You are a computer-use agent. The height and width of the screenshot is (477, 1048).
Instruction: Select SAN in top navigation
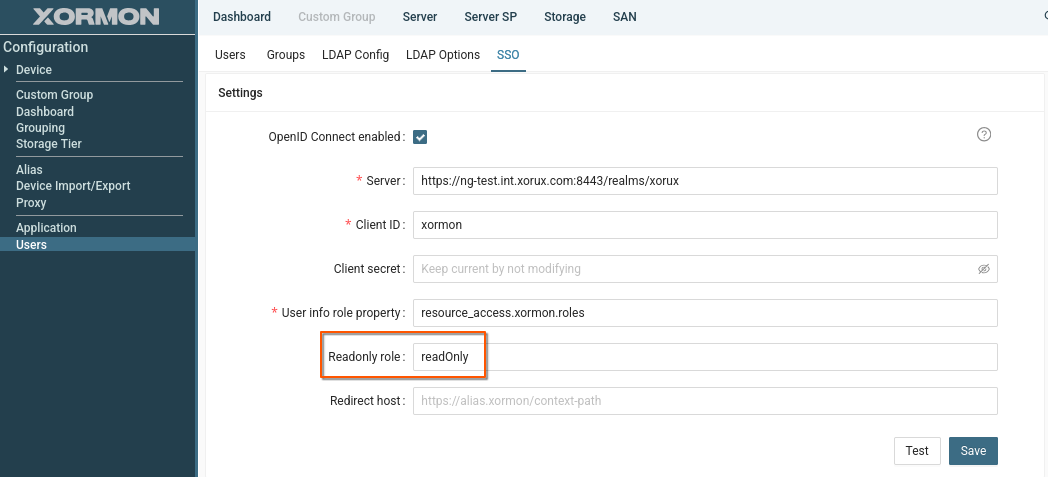click(x=624, y=17)
